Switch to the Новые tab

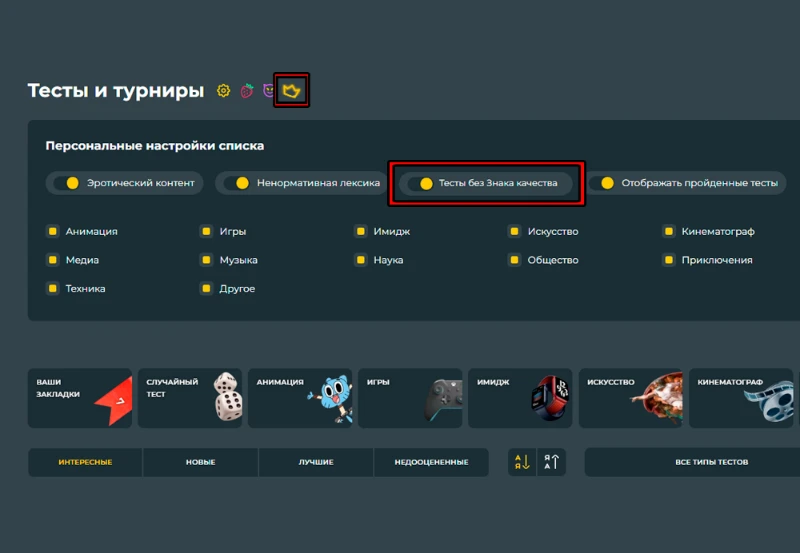[x=201, y=462]
